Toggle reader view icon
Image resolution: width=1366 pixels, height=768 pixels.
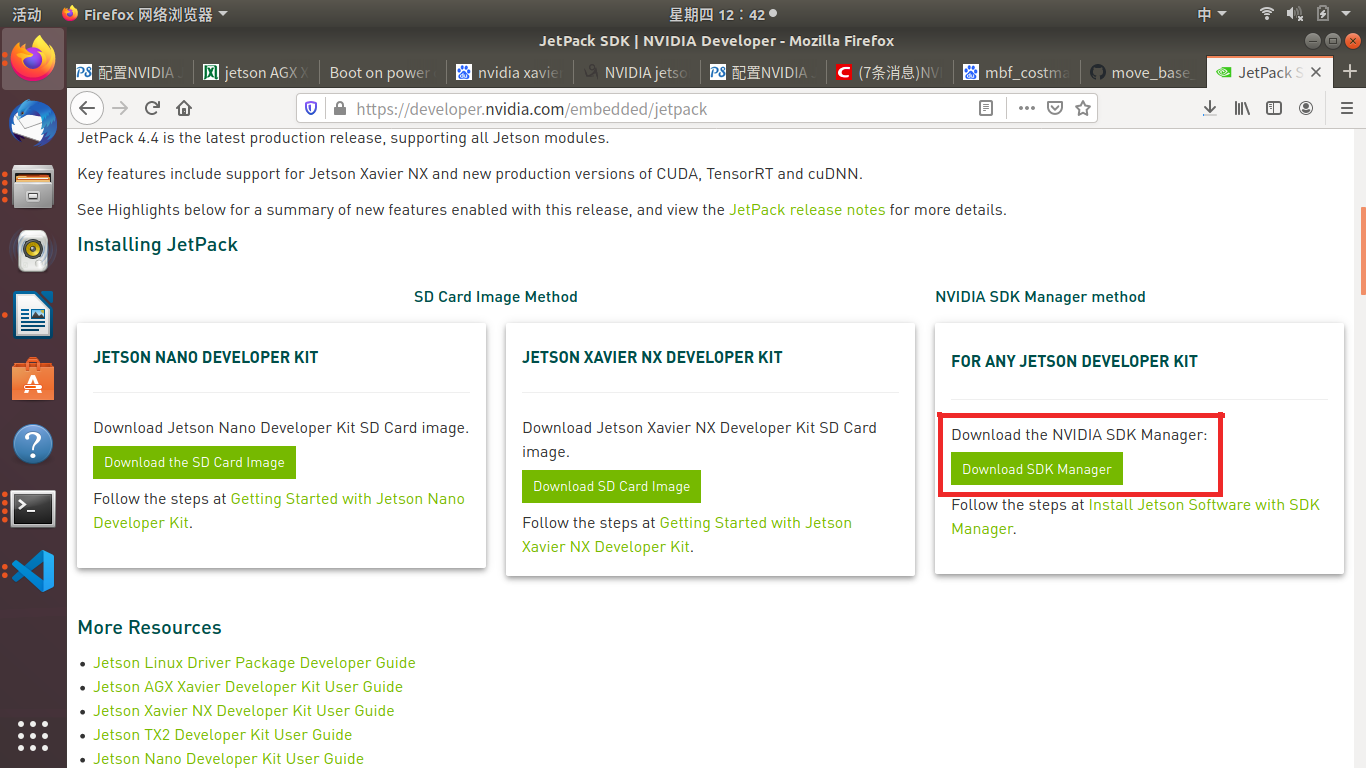(986, 108)
